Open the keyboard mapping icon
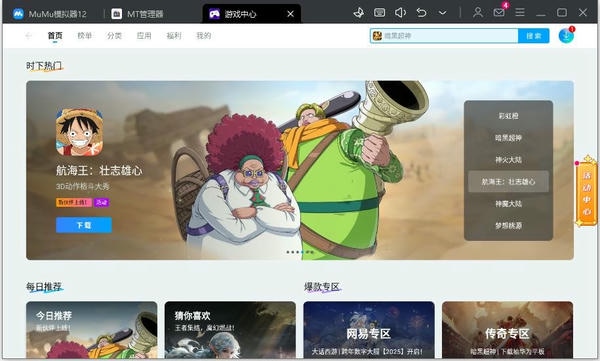600x361 pixels. tap(379, 13)
